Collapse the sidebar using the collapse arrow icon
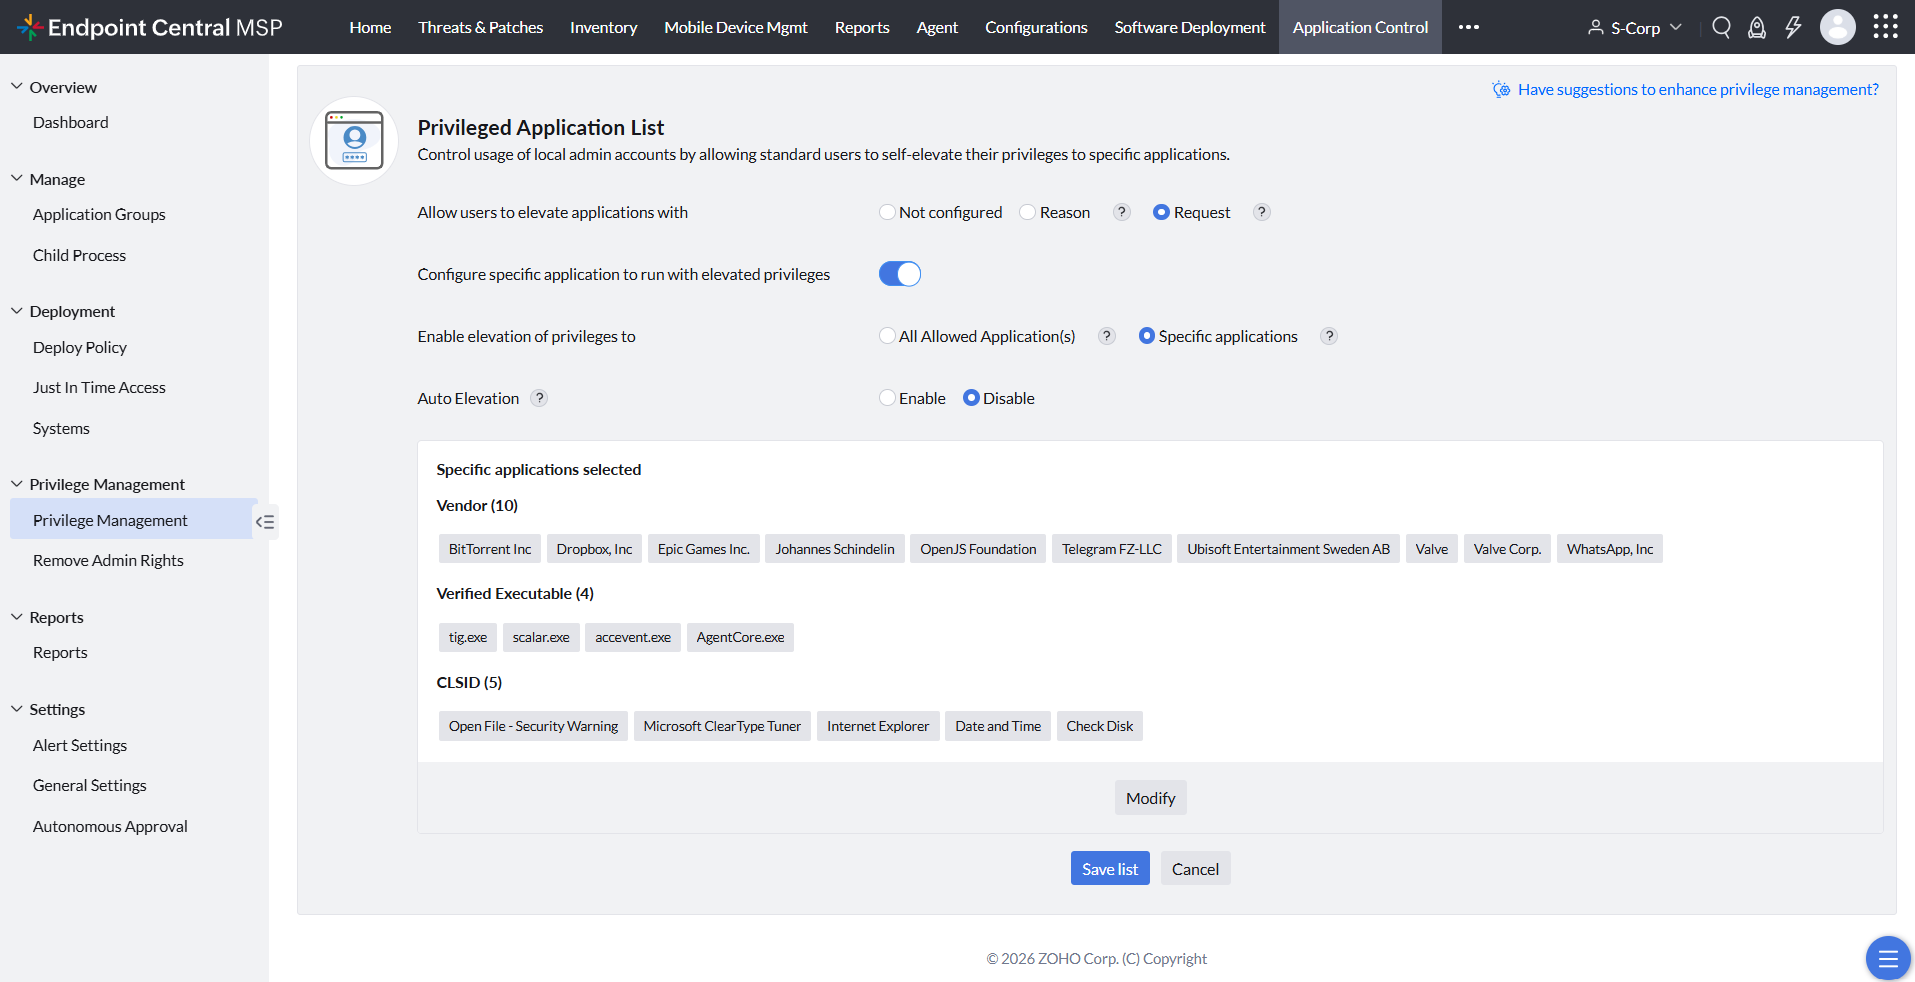The height and width of the screenshot is (982, 1915). tap(265, 522)
